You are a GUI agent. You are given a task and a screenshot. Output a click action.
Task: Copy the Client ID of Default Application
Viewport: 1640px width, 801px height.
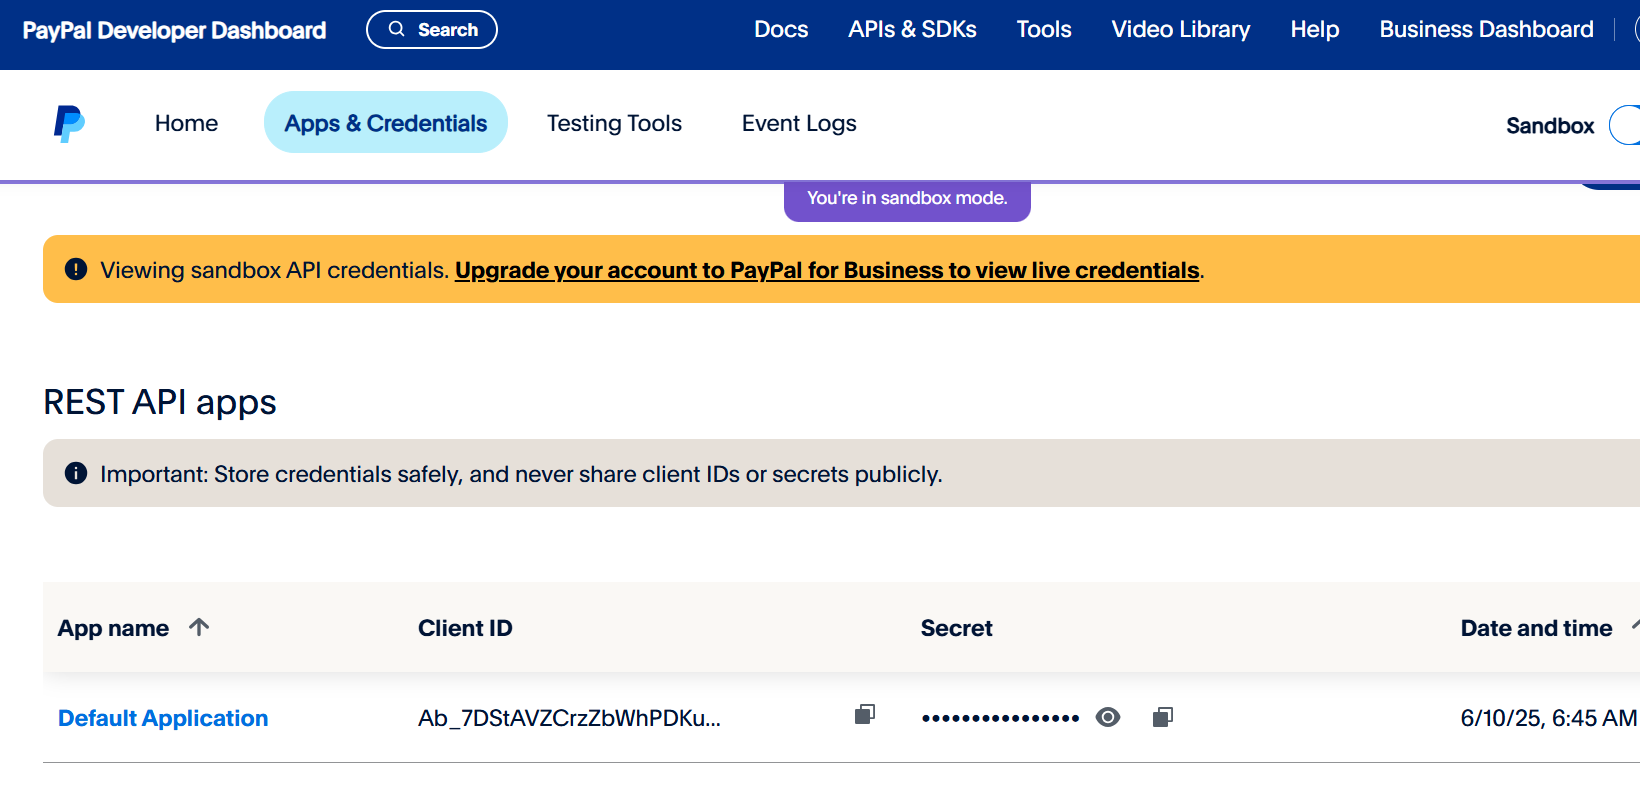click(865, 714)
